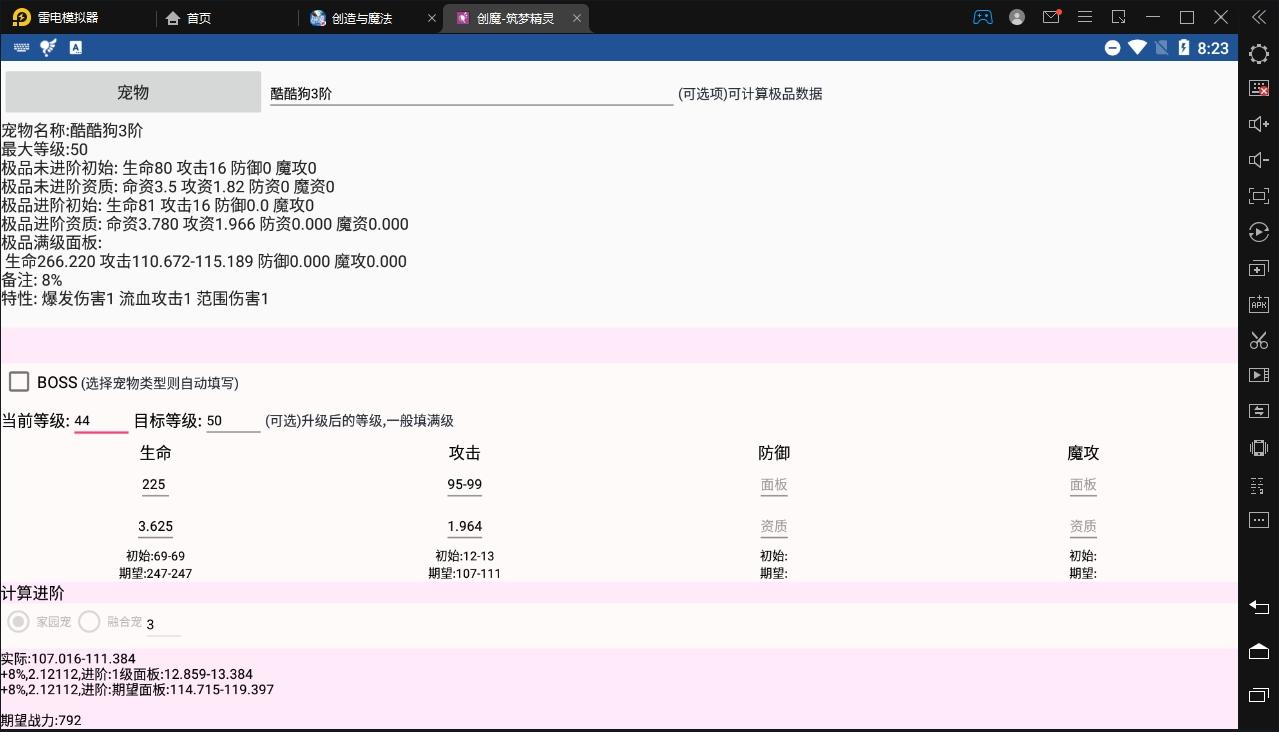The height and width of the screenshot is (732, 1279).
Task: Switch to 创造与魔法 tab
Action: (352, 18)
